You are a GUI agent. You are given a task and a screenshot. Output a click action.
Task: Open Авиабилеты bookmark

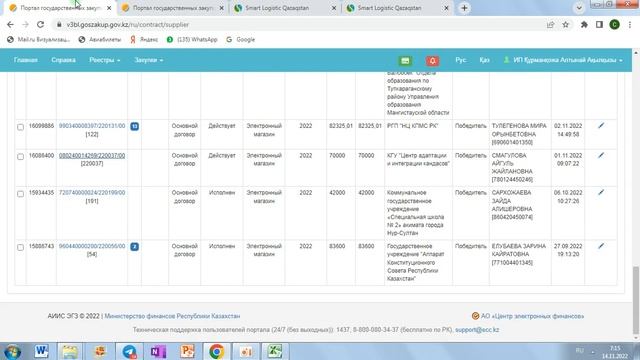click(x=100, y=40)
